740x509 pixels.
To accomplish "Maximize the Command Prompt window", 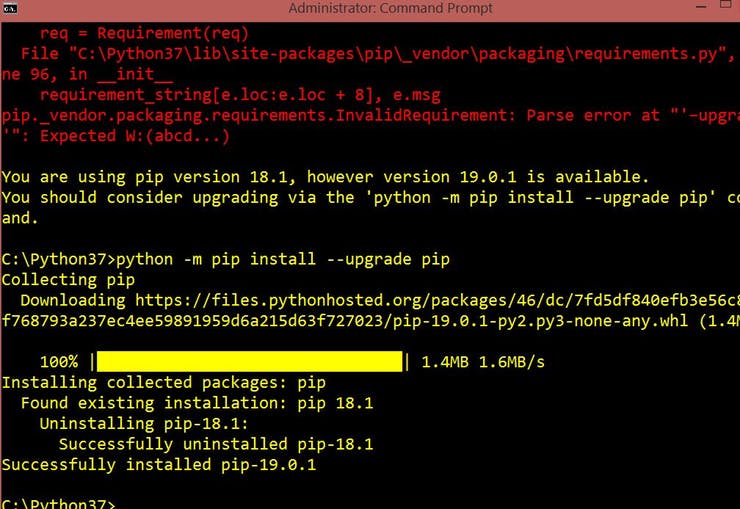I will coord(726,5).
